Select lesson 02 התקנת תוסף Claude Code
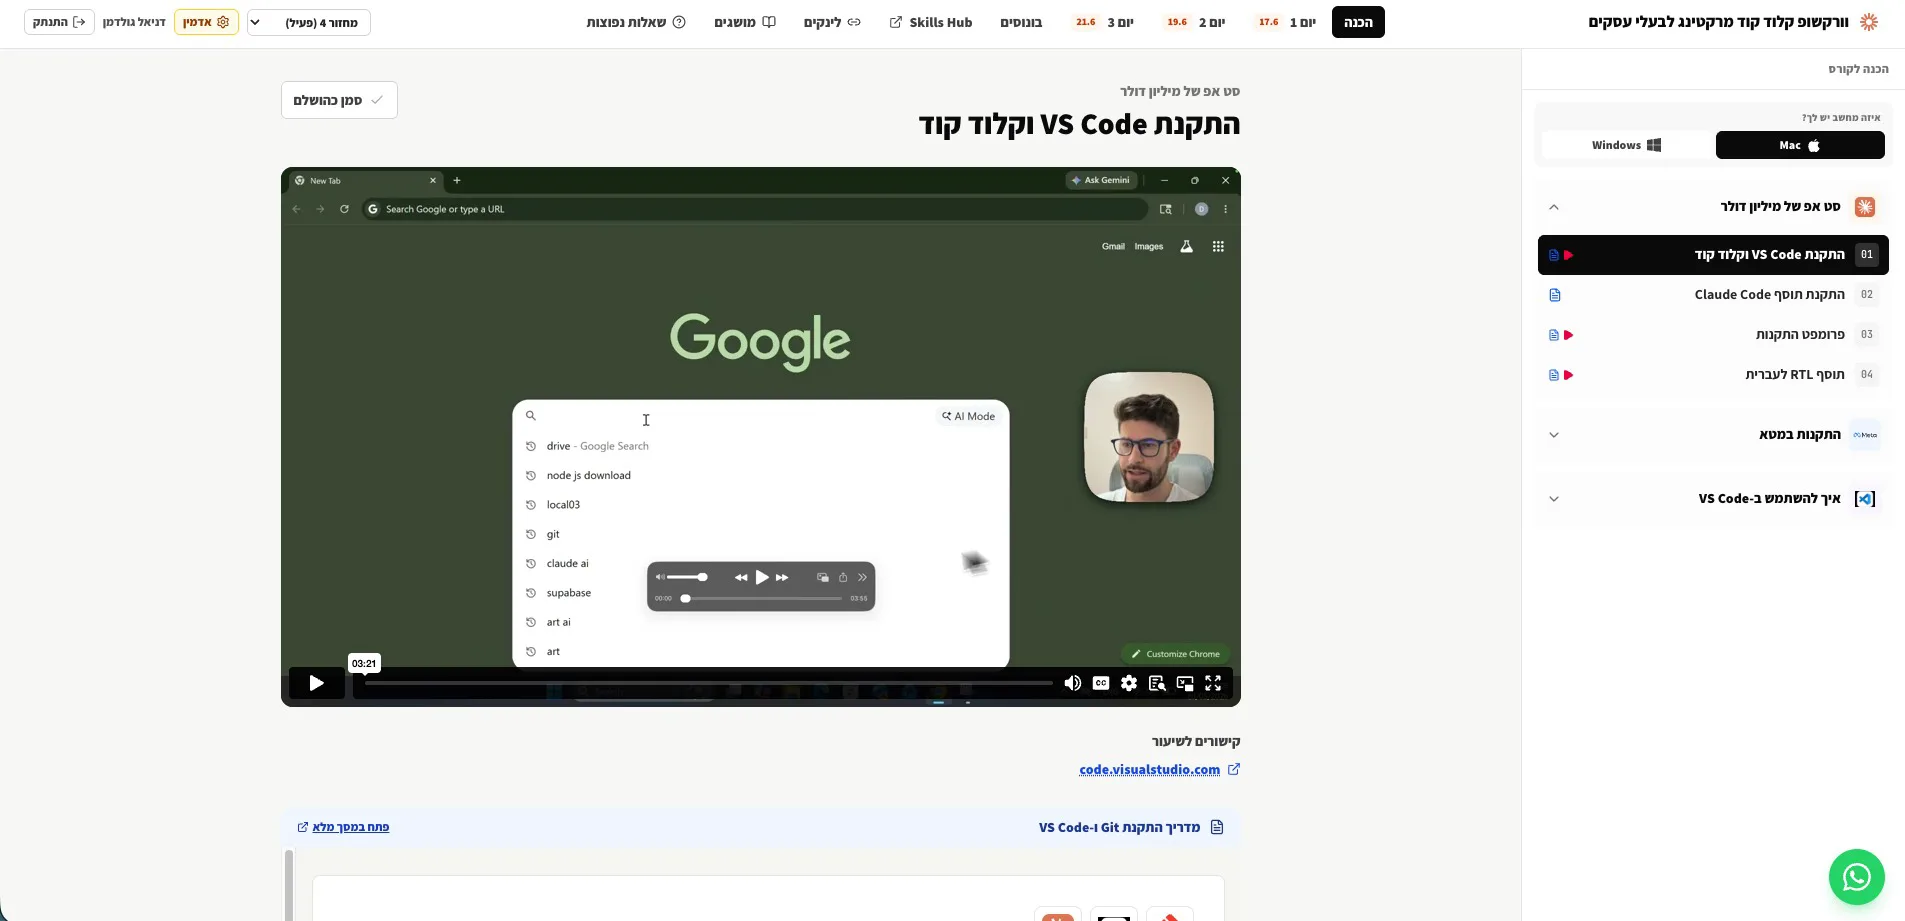The height and width of the screenshot is (921, 1905). point(1713,295)
